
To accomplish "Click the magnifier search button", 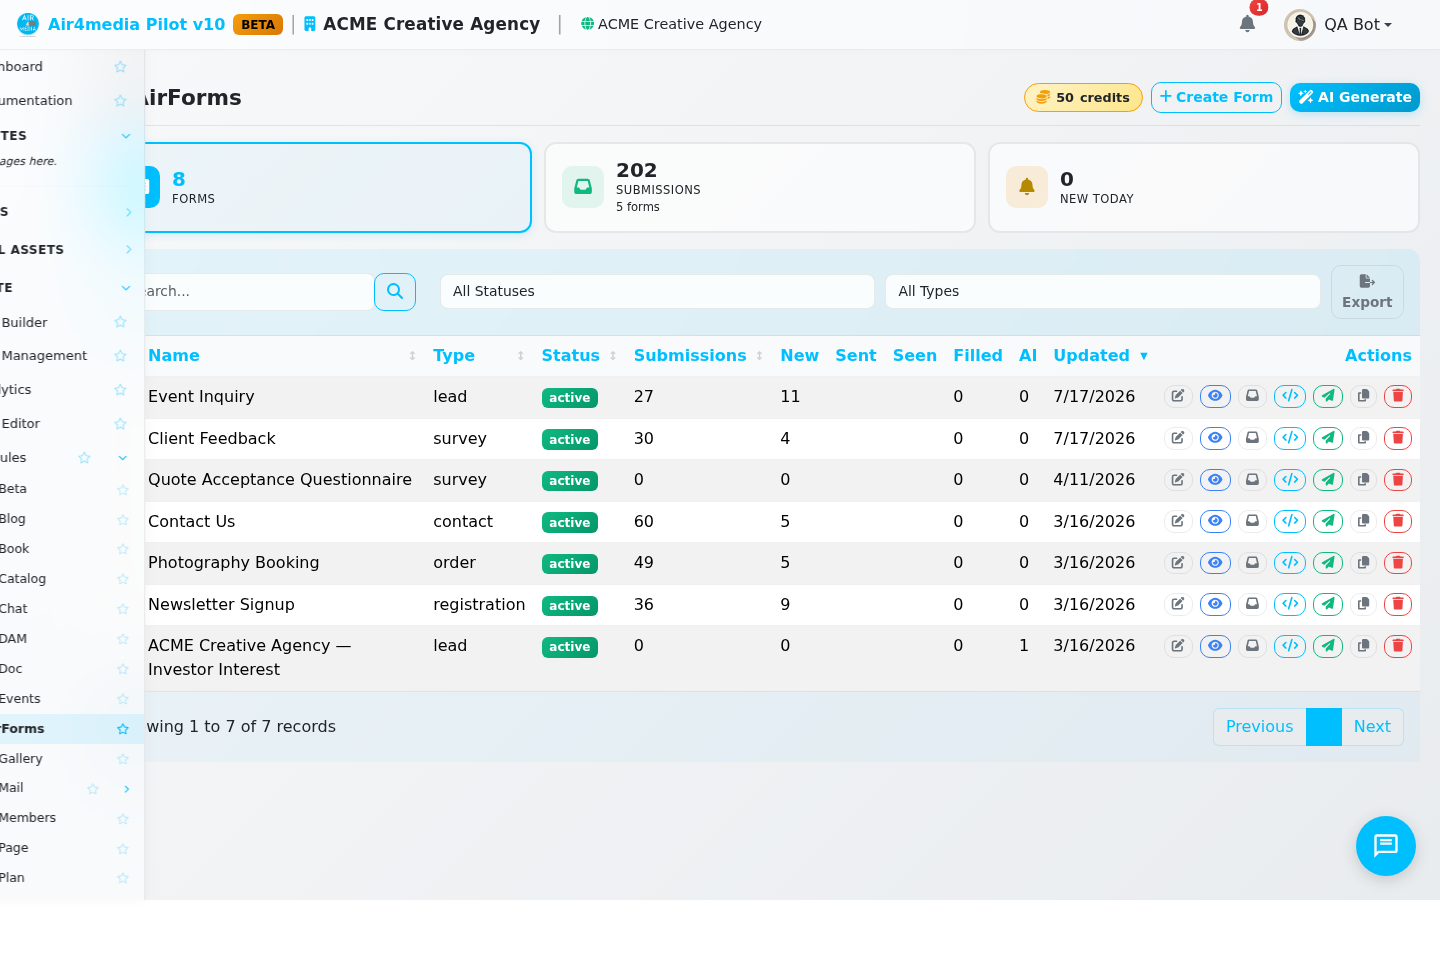I will 395,291.
